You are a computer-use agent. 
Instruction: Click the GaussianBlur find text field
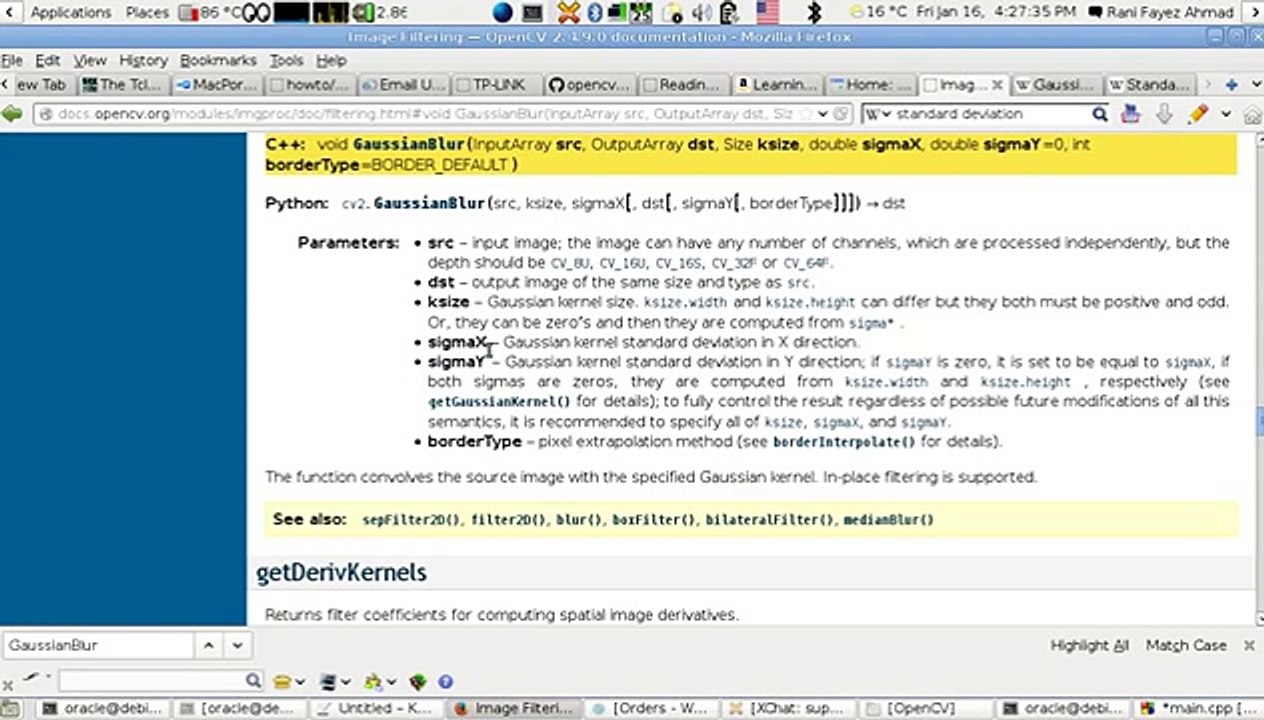98,645
